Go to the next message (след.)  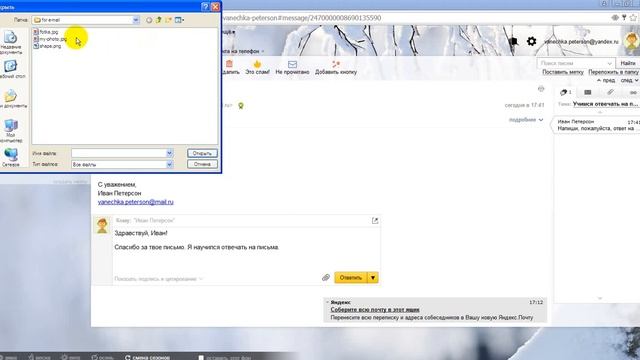[629, 80]
